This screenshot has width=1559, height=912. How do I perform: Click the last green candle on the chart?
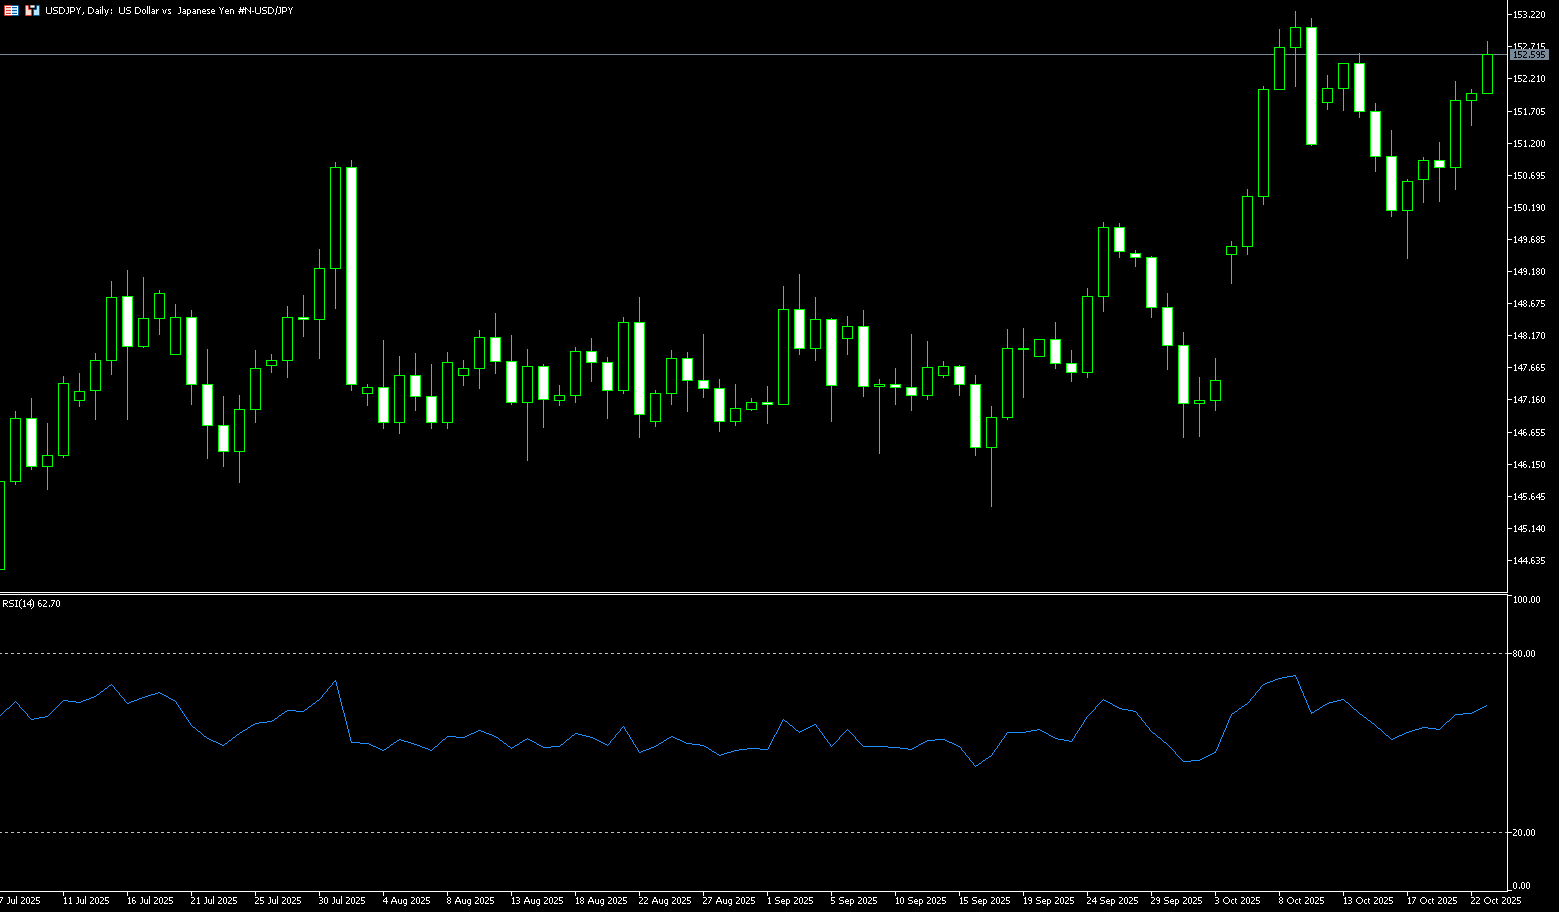pyautogui.click(x=1487, y=74)
